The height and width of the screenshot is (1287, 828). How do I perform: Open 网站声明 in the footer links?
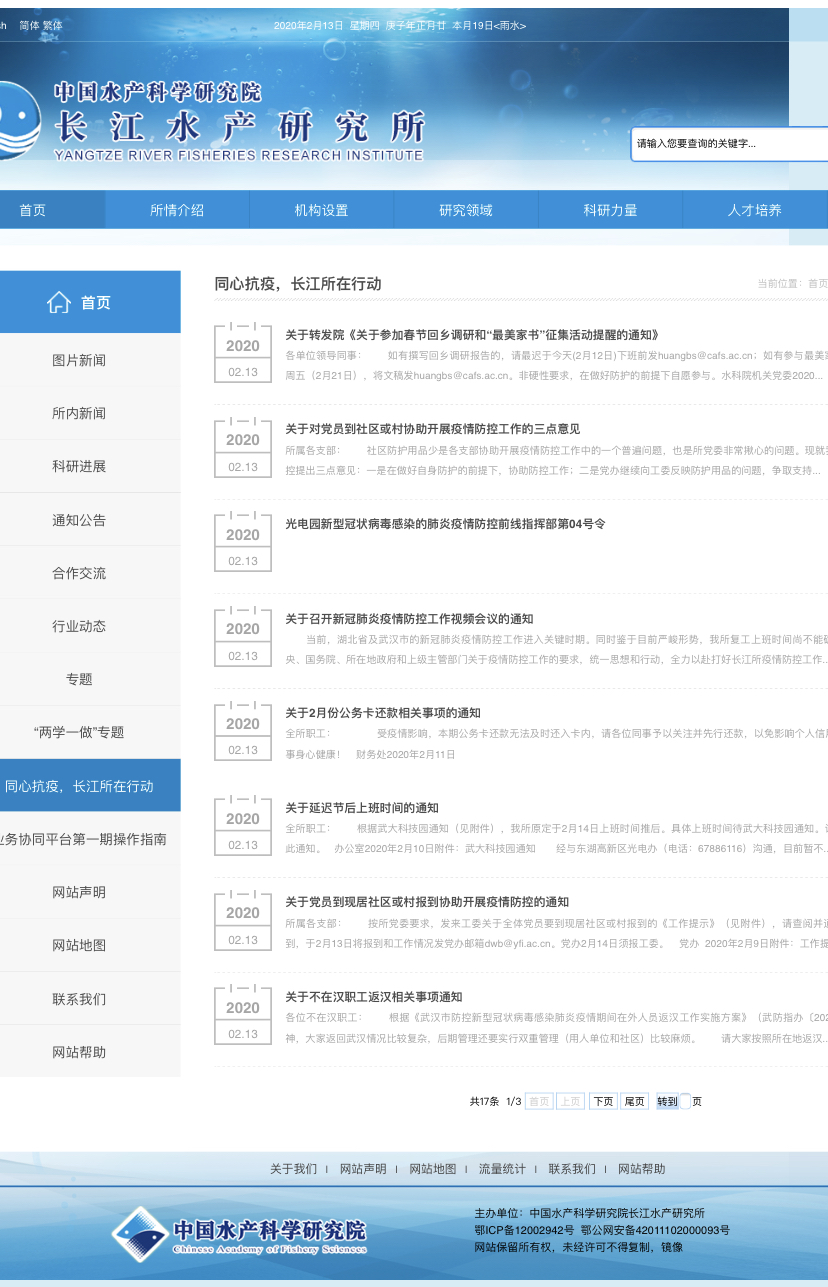pyautogui.click(x=363, y=1169)
